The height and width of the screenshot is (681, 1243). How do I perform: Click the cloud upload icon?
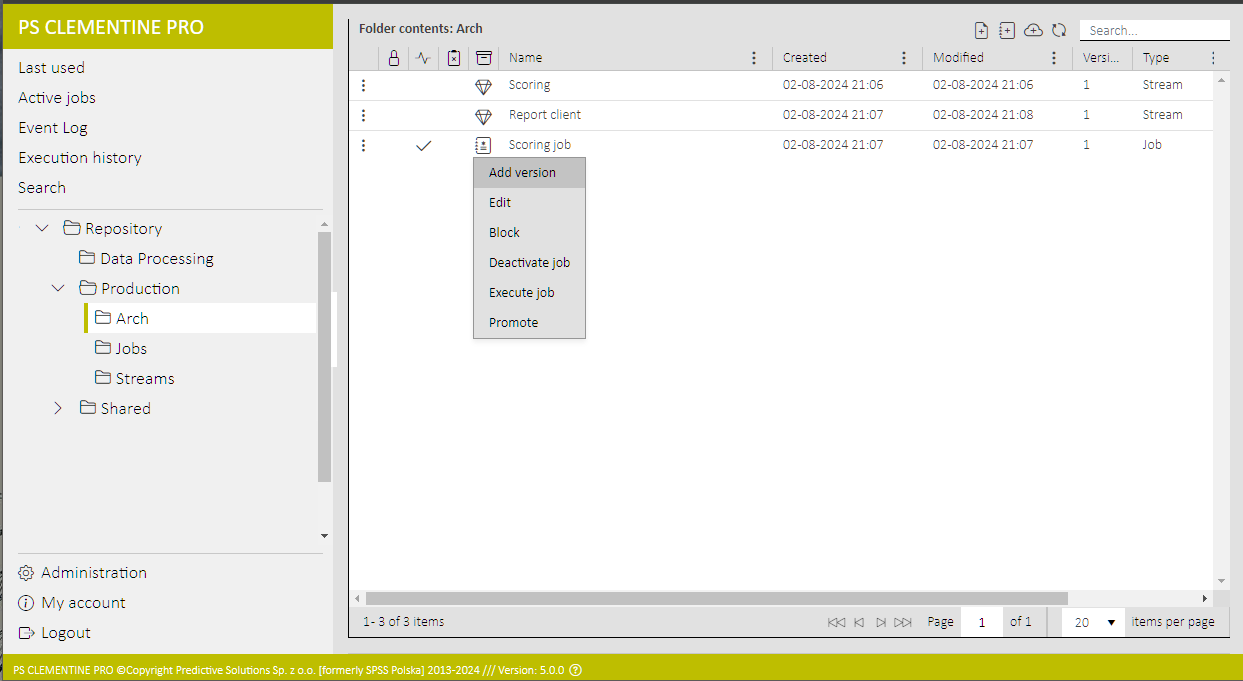pos(1033,31)
